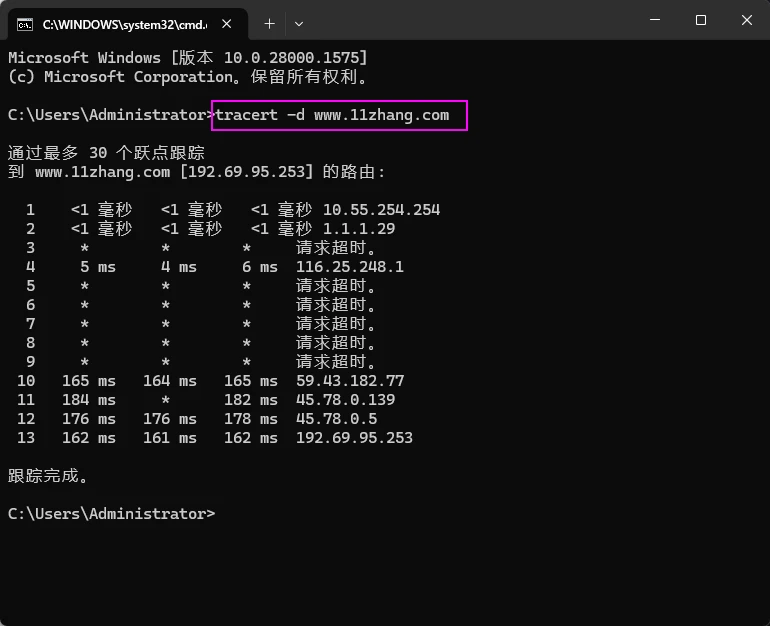Click hop 4 address 116.25.248.1
Screen dimensions: 770x626
[x=350, y=267]
